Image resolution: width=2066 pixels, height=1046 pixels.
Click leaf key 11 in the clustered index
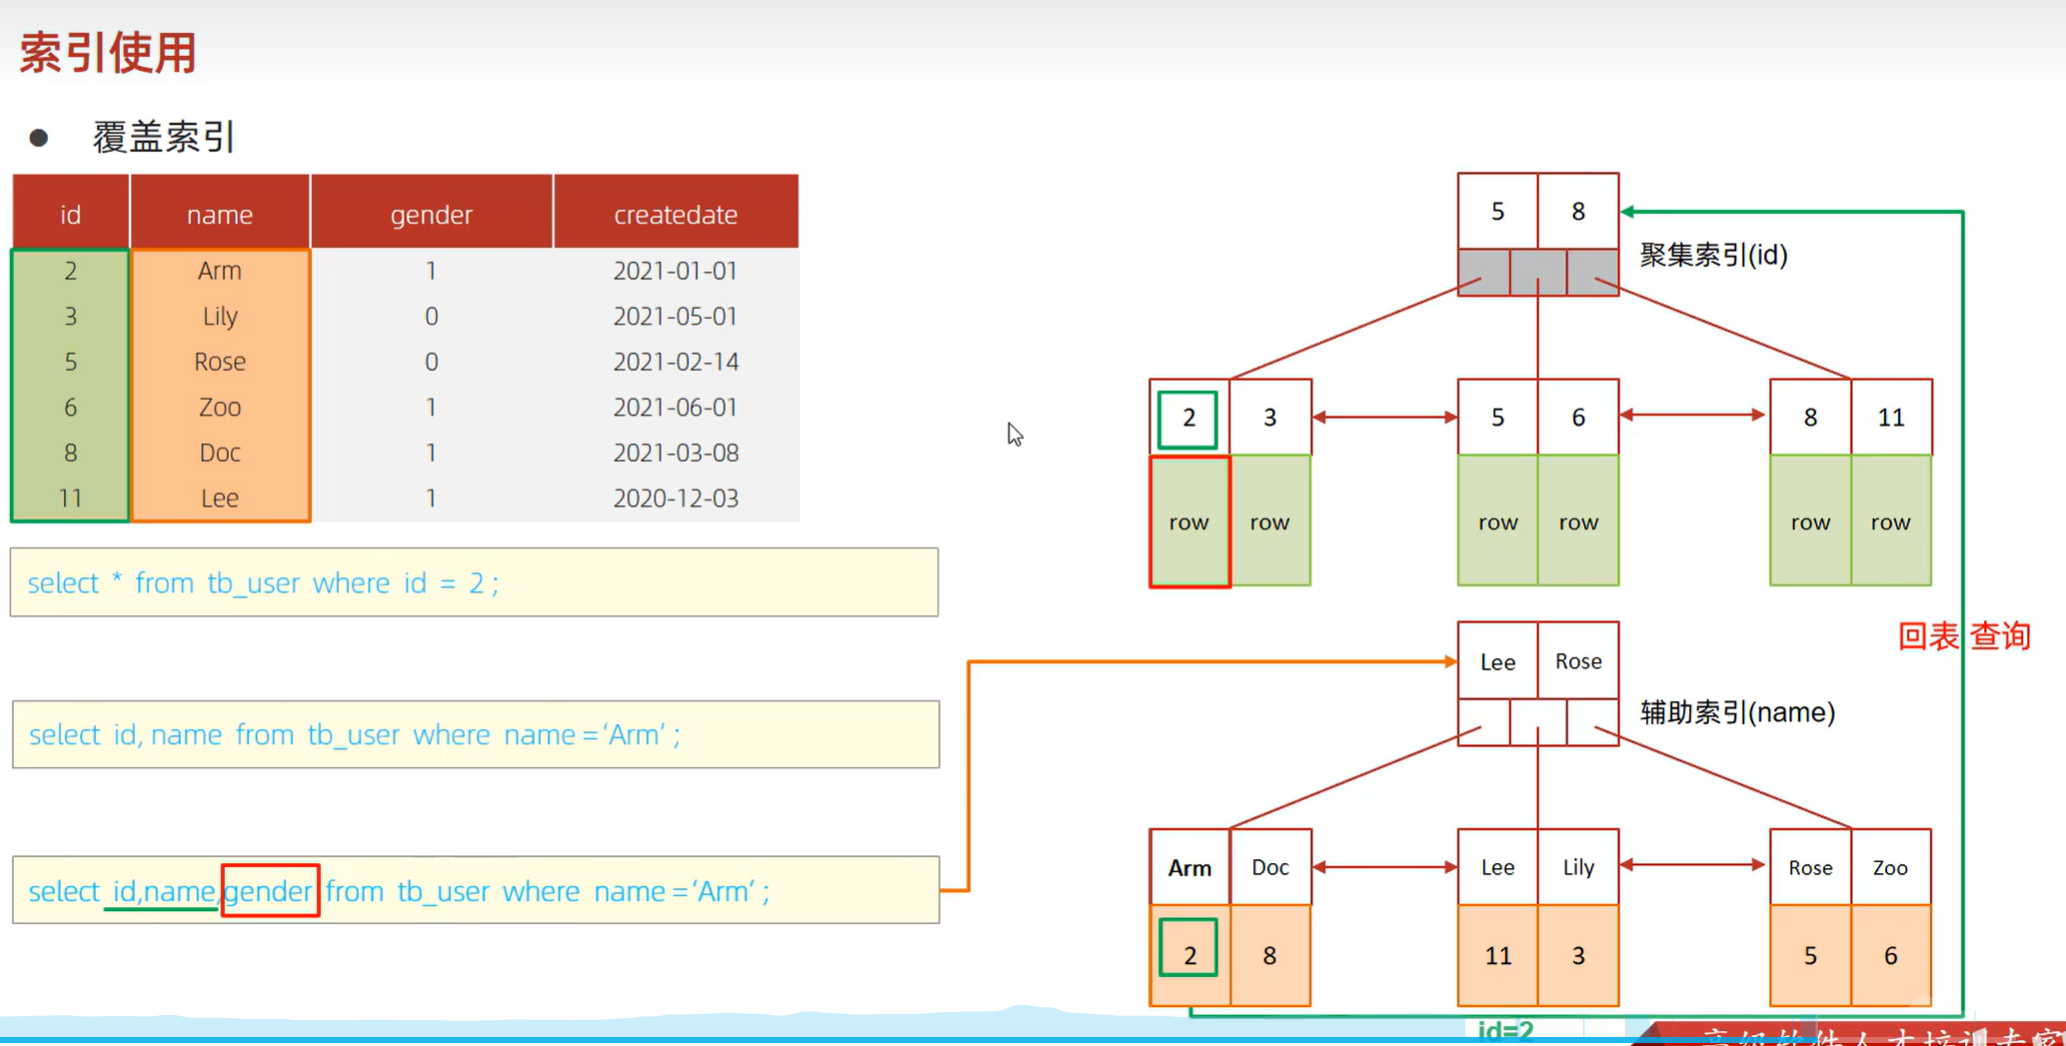1891,417
